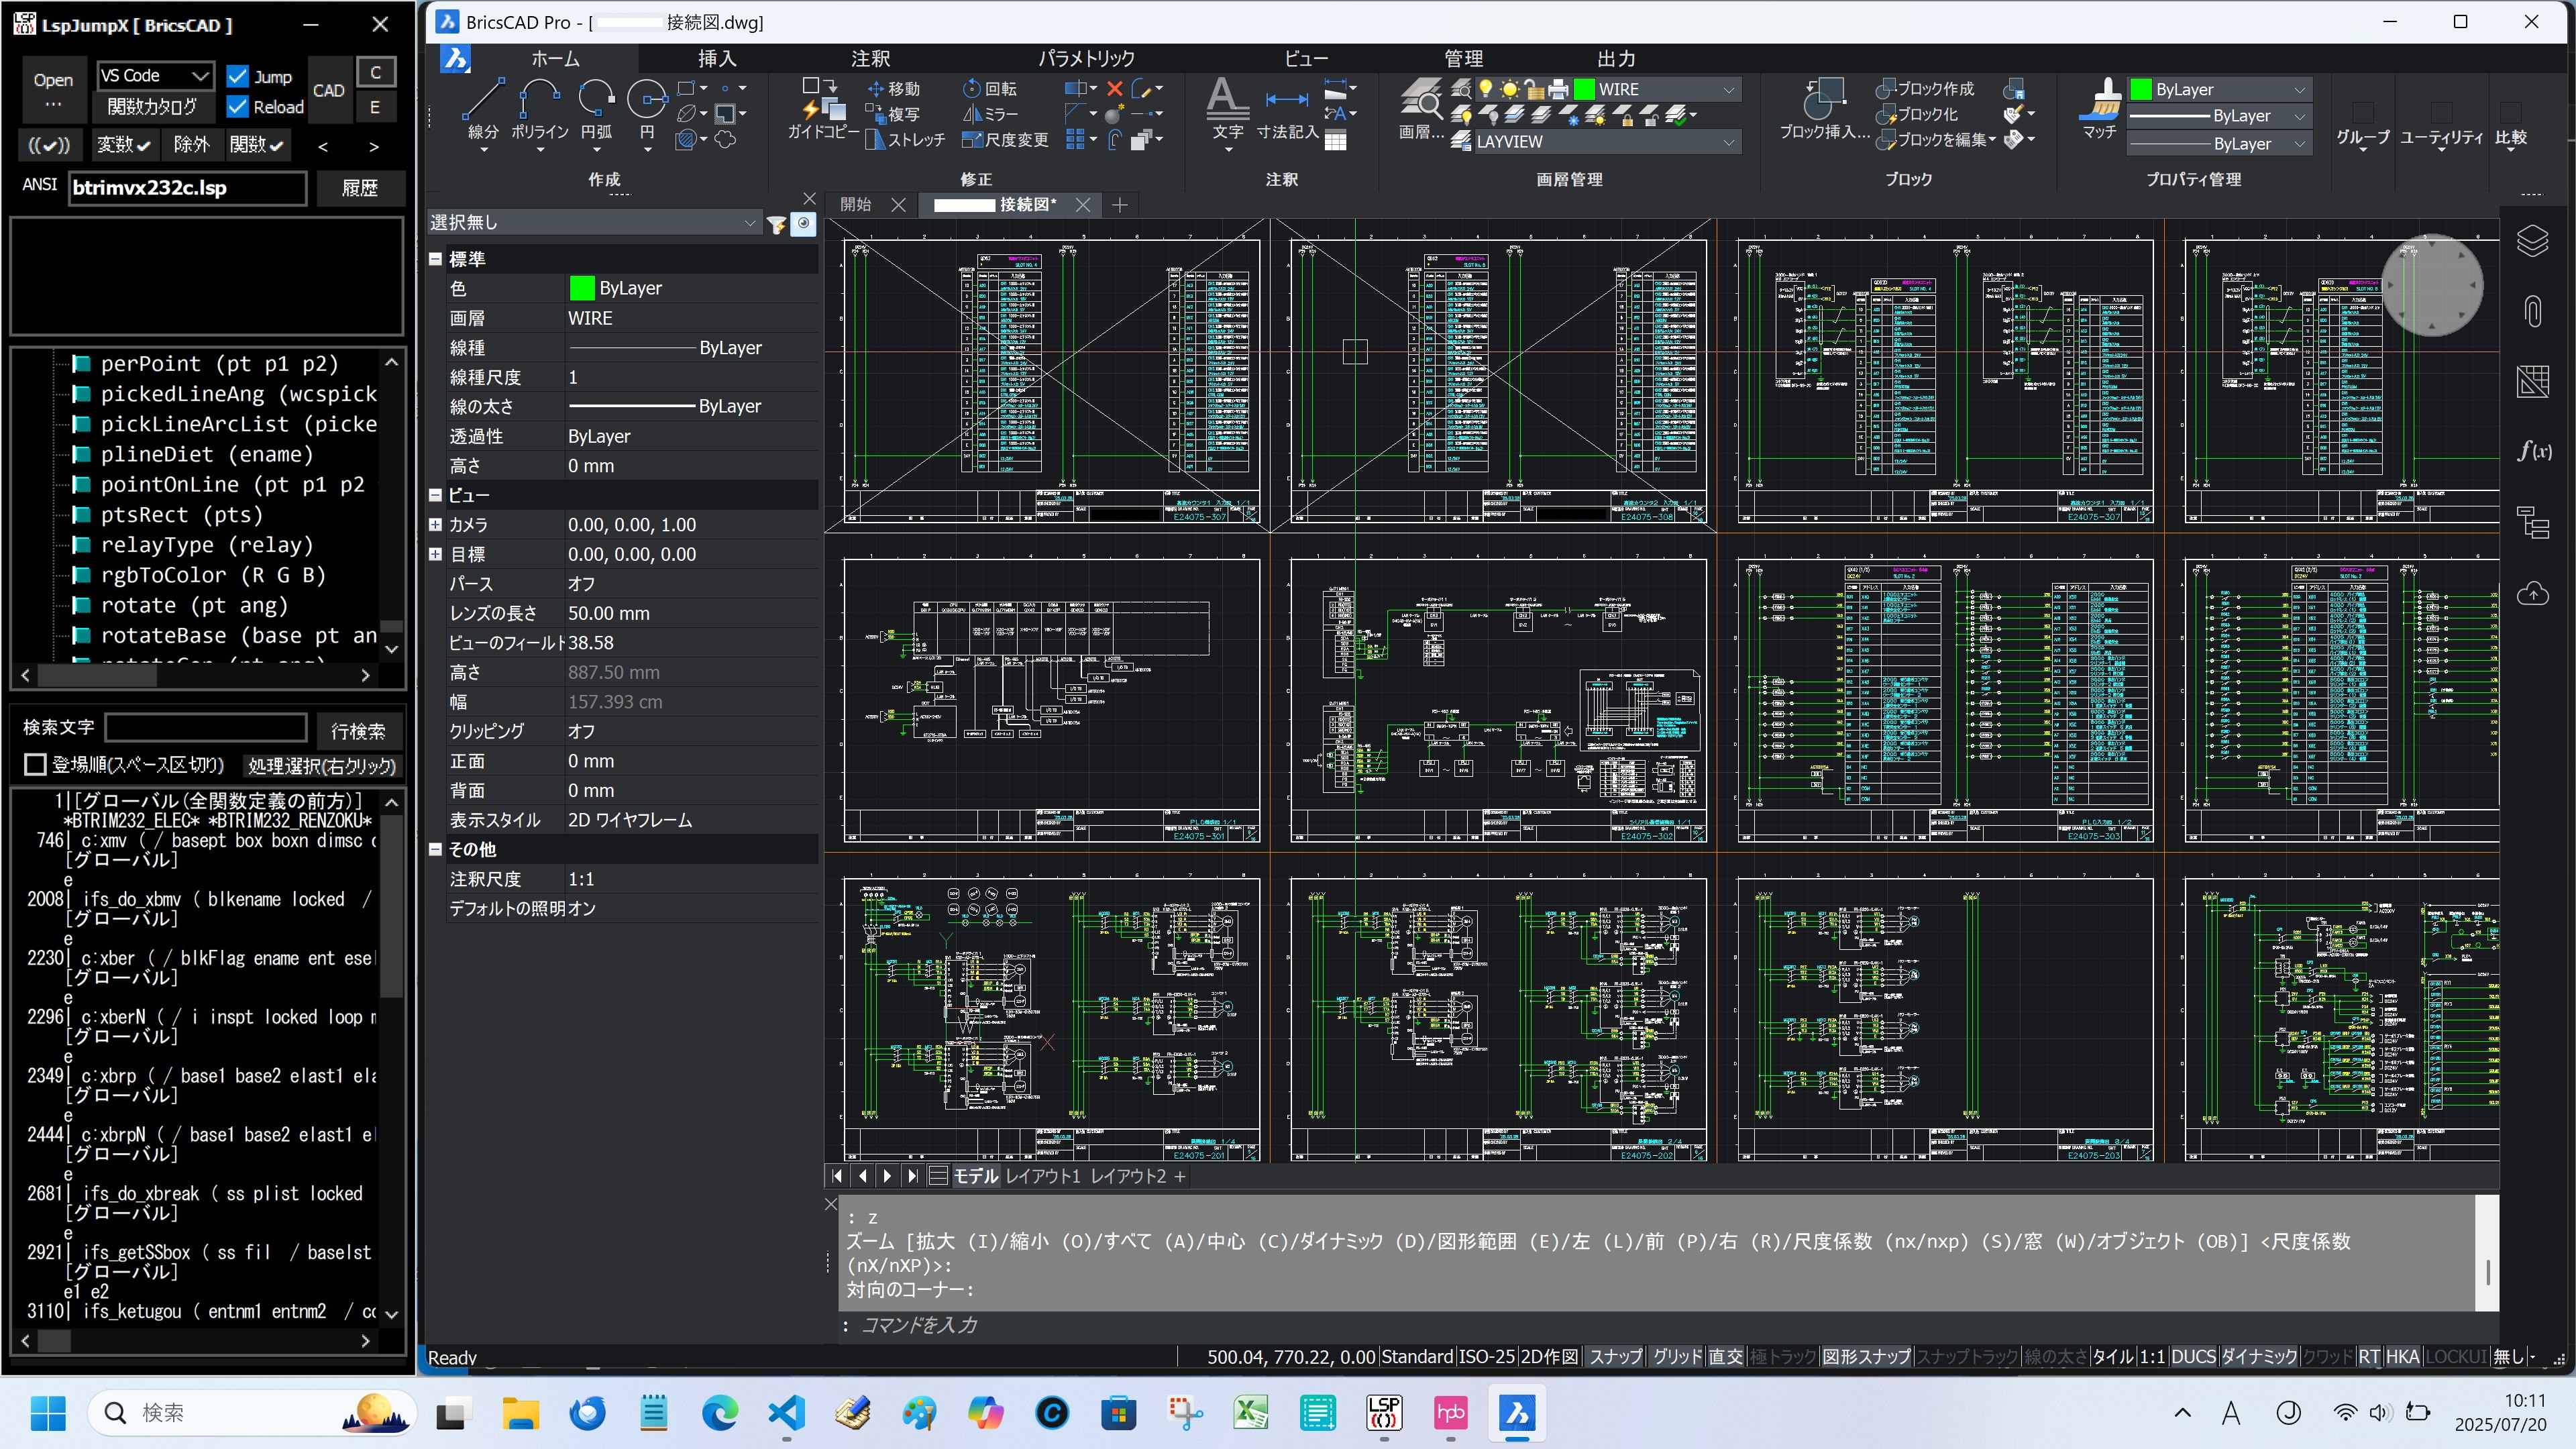Switch to the 挿入 ribbon tab
The width and height of the screenshot is (2576, 1449).
tap(716, 59)
